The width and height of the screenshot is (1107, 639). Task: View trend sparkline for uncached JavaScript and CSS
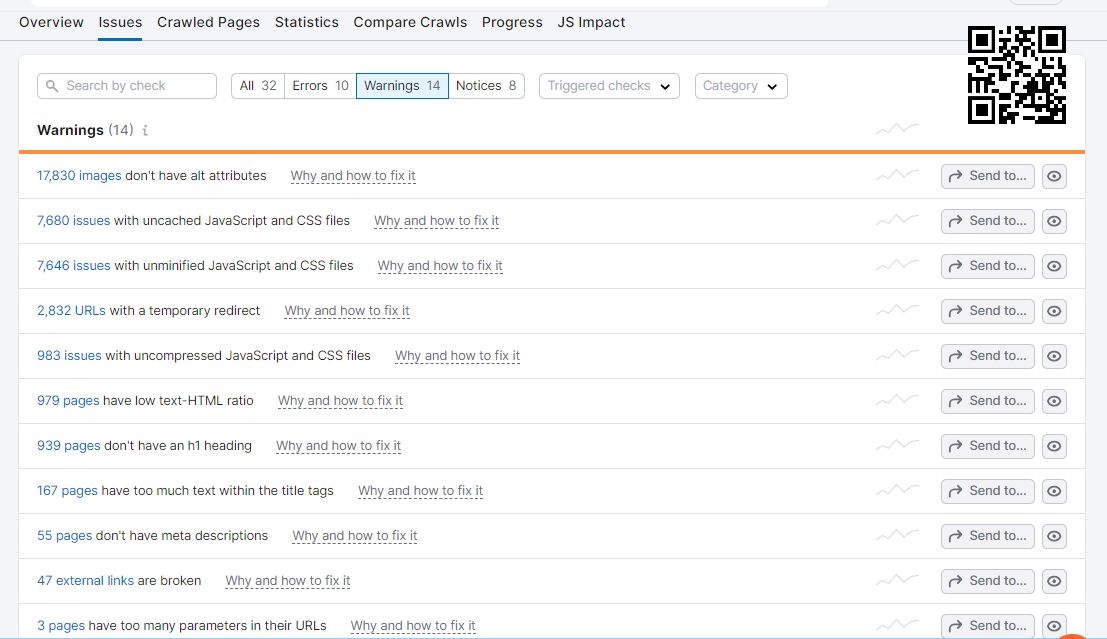coord(897,220)
